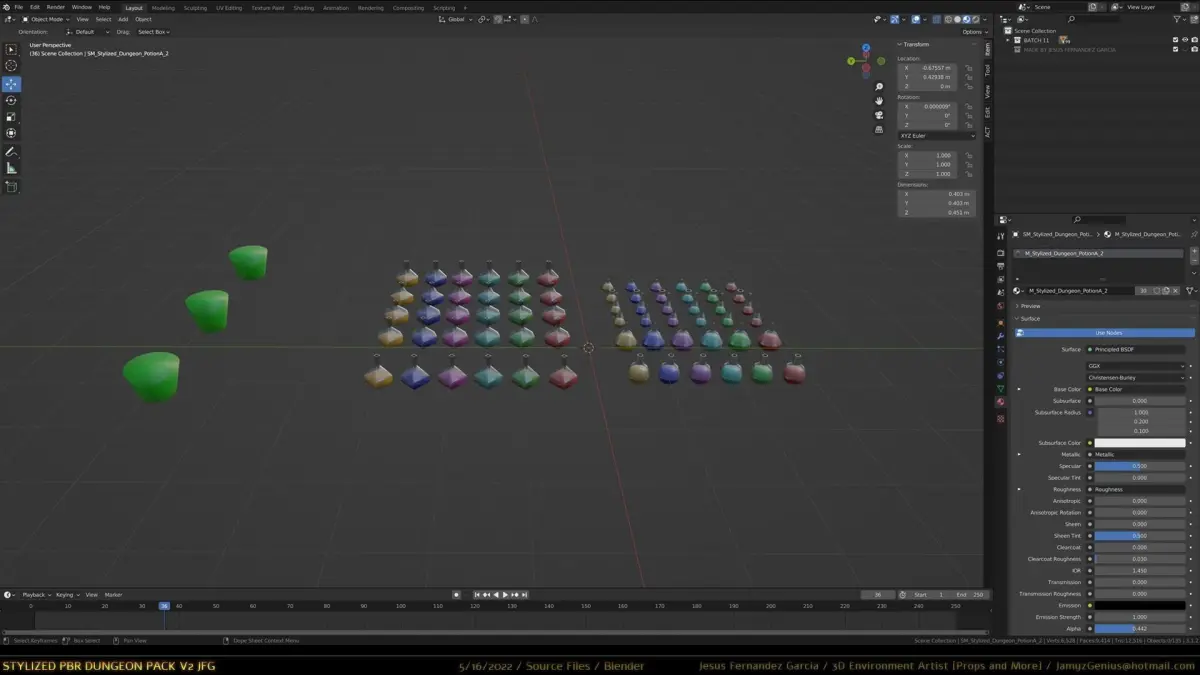
Task: Click the Emission black color swatch
Action: pos(1140,605)
